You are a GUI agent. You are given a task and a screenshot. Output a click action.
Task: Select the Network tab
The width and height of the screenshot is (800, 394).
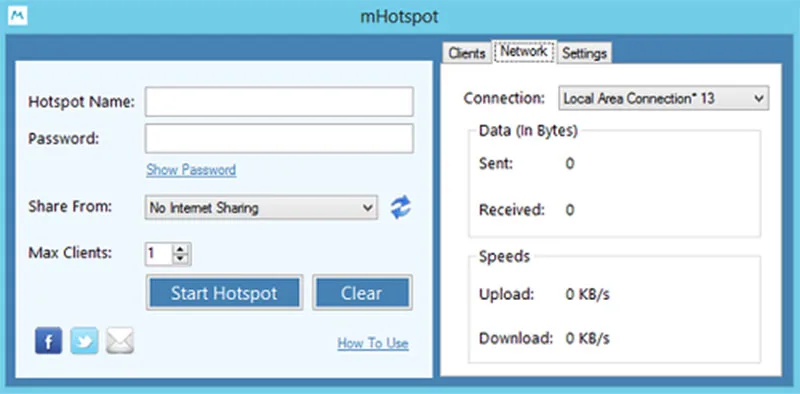click(x=524, y=51)
